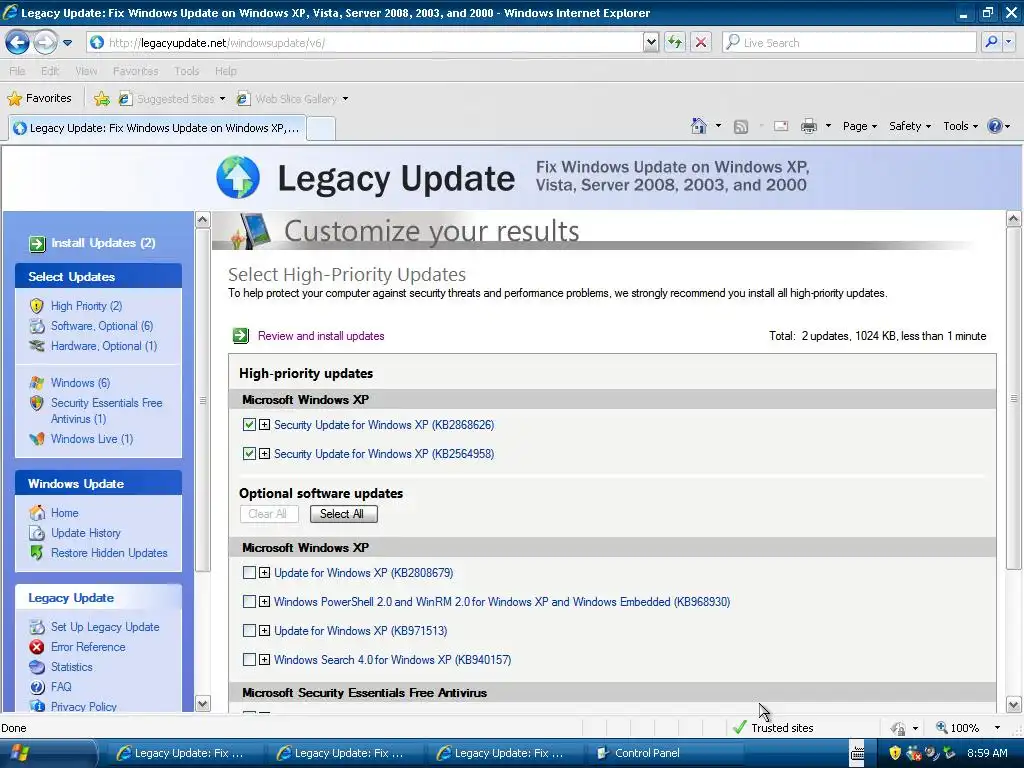Image resolution: width=1024 pixels, height=768 pixels.
Task: Click the FAQ question mark icon
Action: (x=37, y=687)
